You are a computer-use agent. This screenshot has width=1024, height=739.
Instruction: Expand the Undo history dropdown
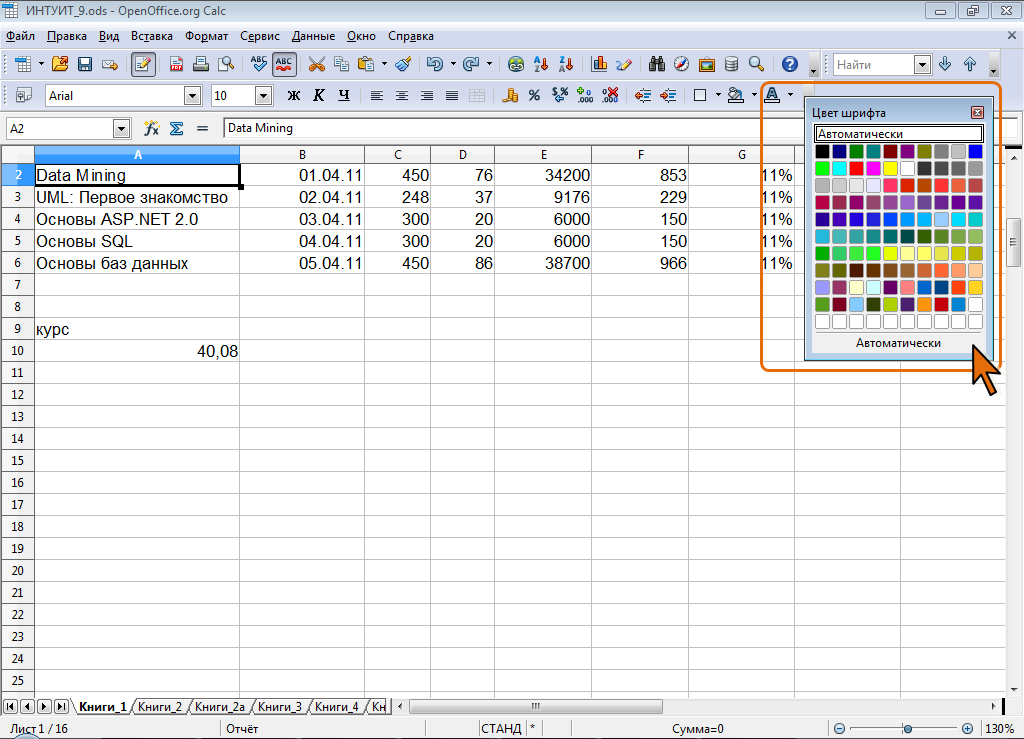(453, 64)
